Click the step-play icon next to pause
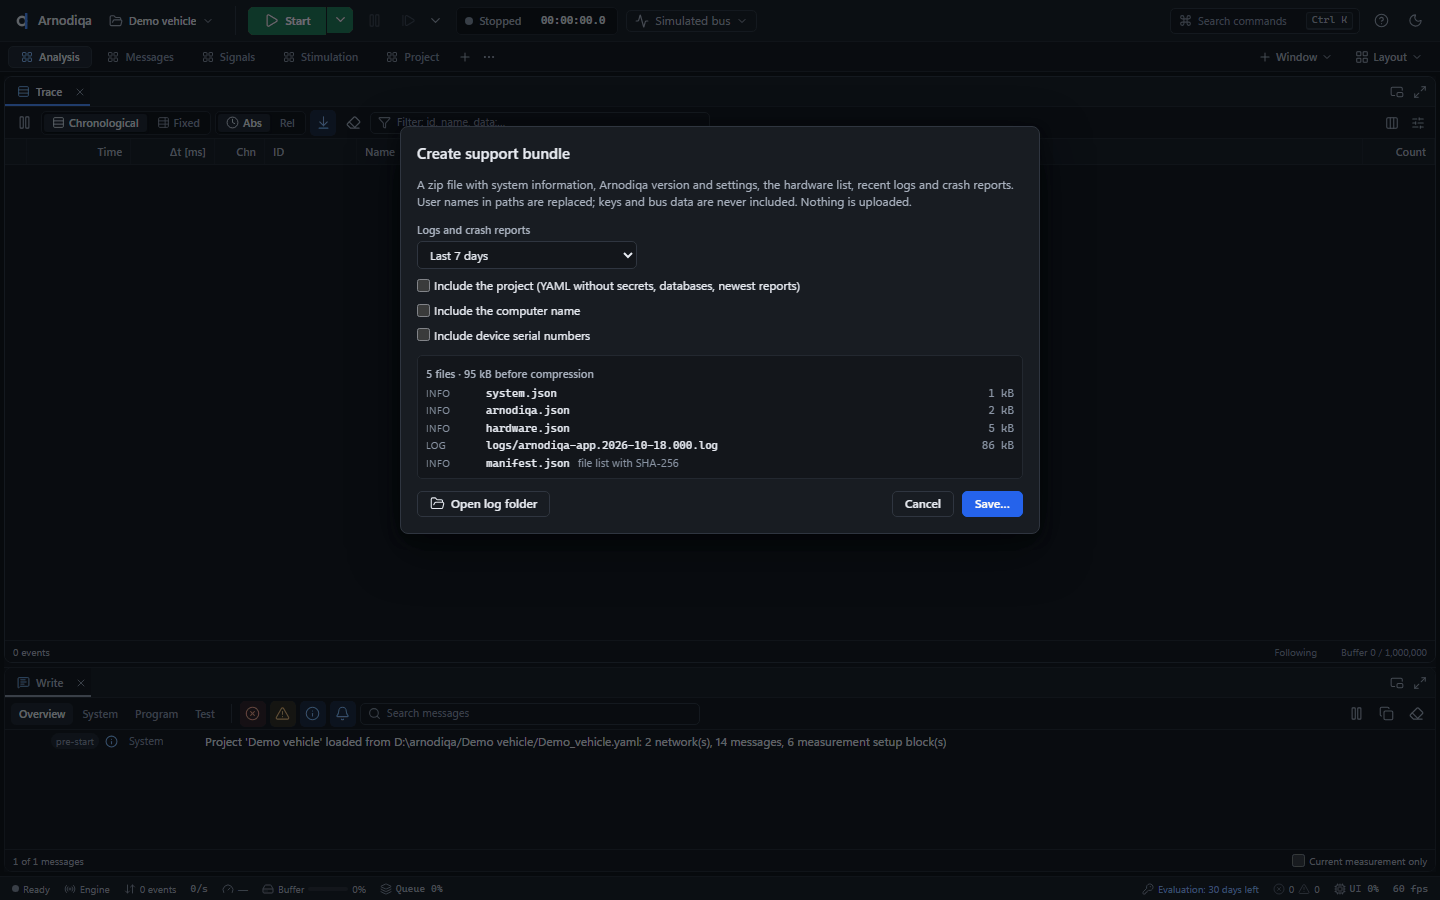 coord(408,21)
